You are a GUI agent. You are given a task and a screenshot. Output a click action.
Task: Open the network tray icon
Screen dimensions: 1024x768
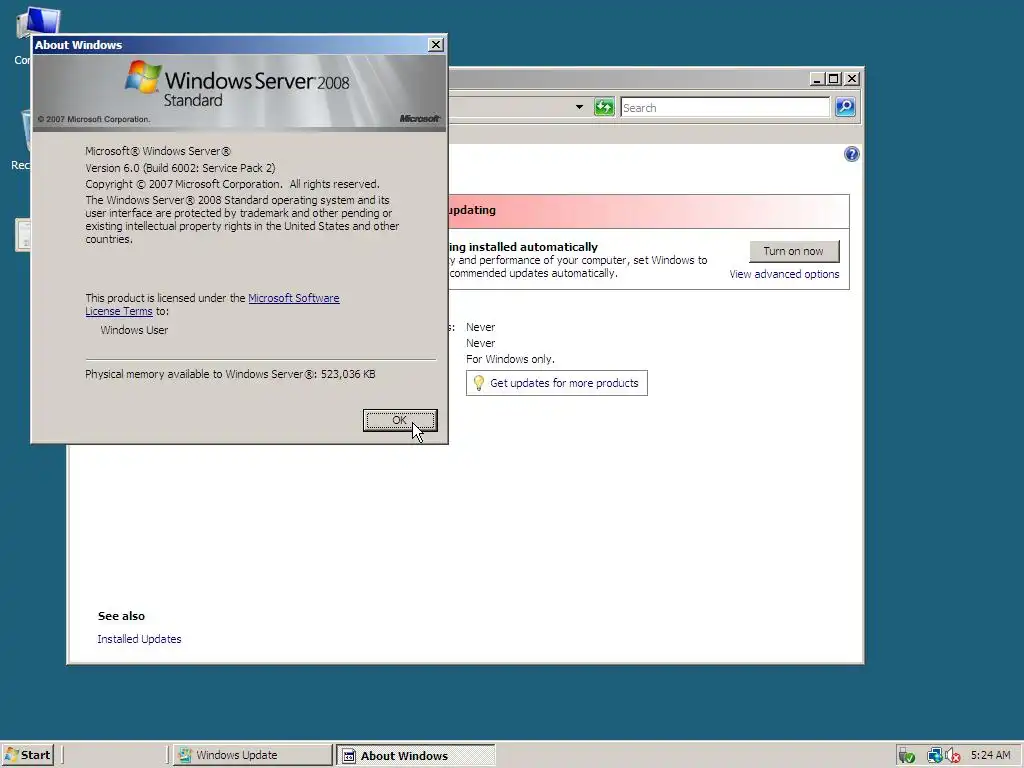point(934,756)
